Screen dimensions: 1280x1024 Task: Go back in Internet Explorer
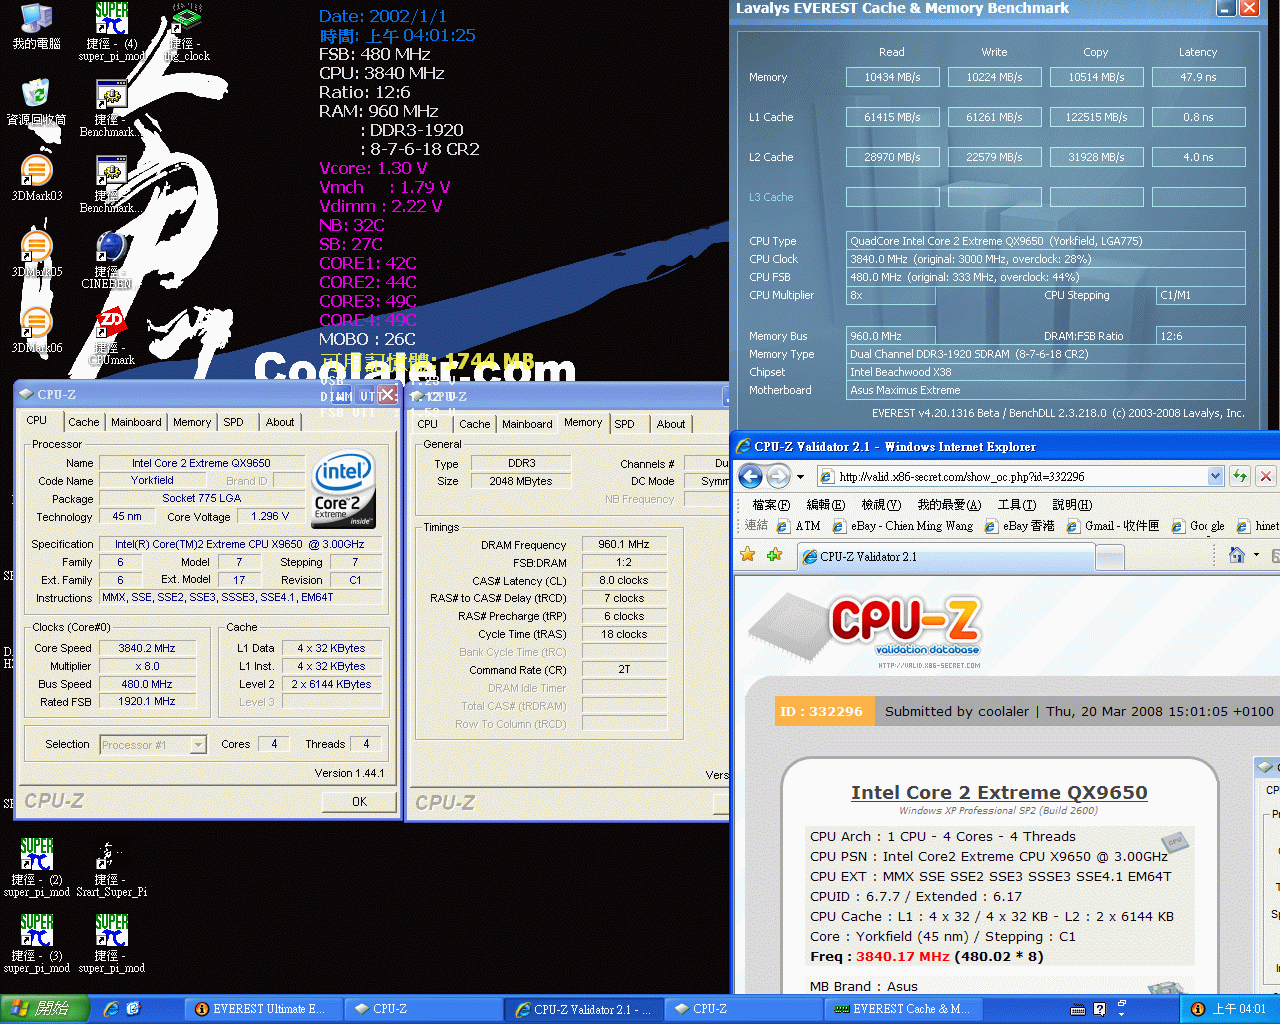click(751, 477)
